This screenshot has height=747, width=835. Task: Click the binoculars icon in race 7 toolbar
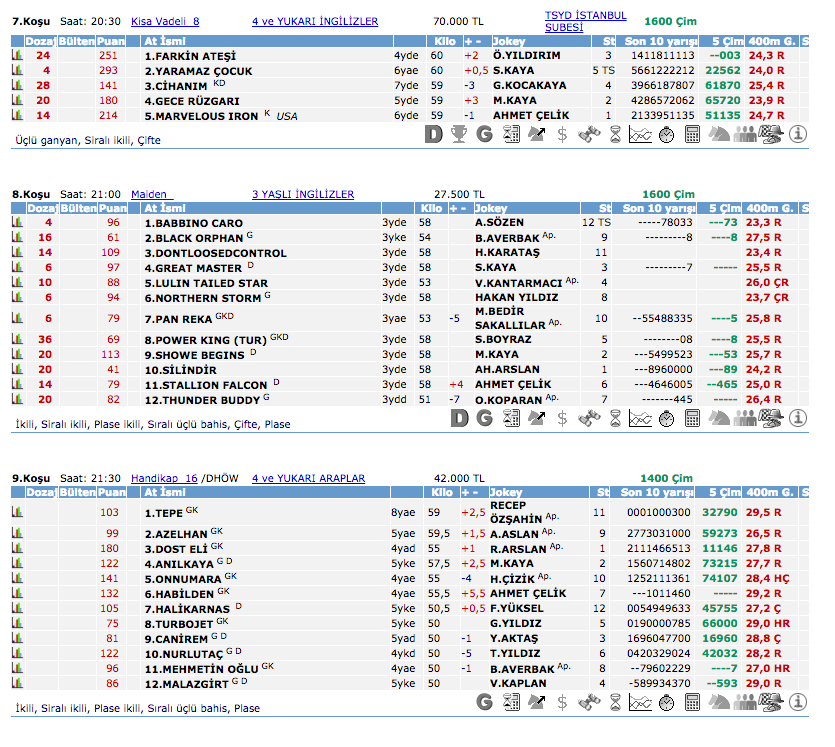point(588,134)
